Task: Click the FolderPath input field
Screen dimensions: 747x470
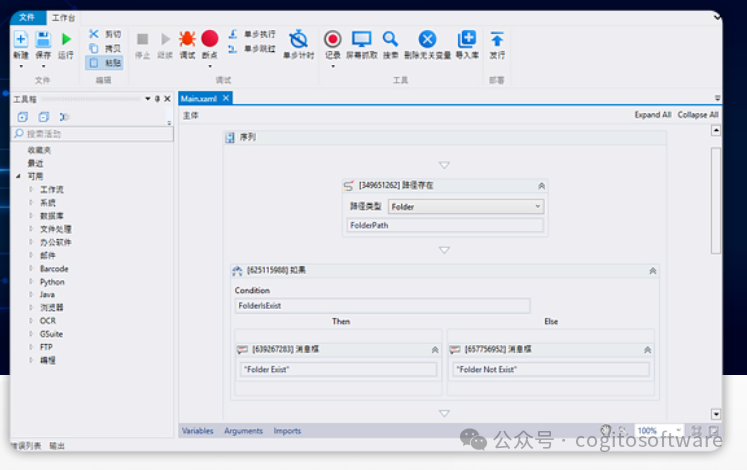Action: point(445,225)
